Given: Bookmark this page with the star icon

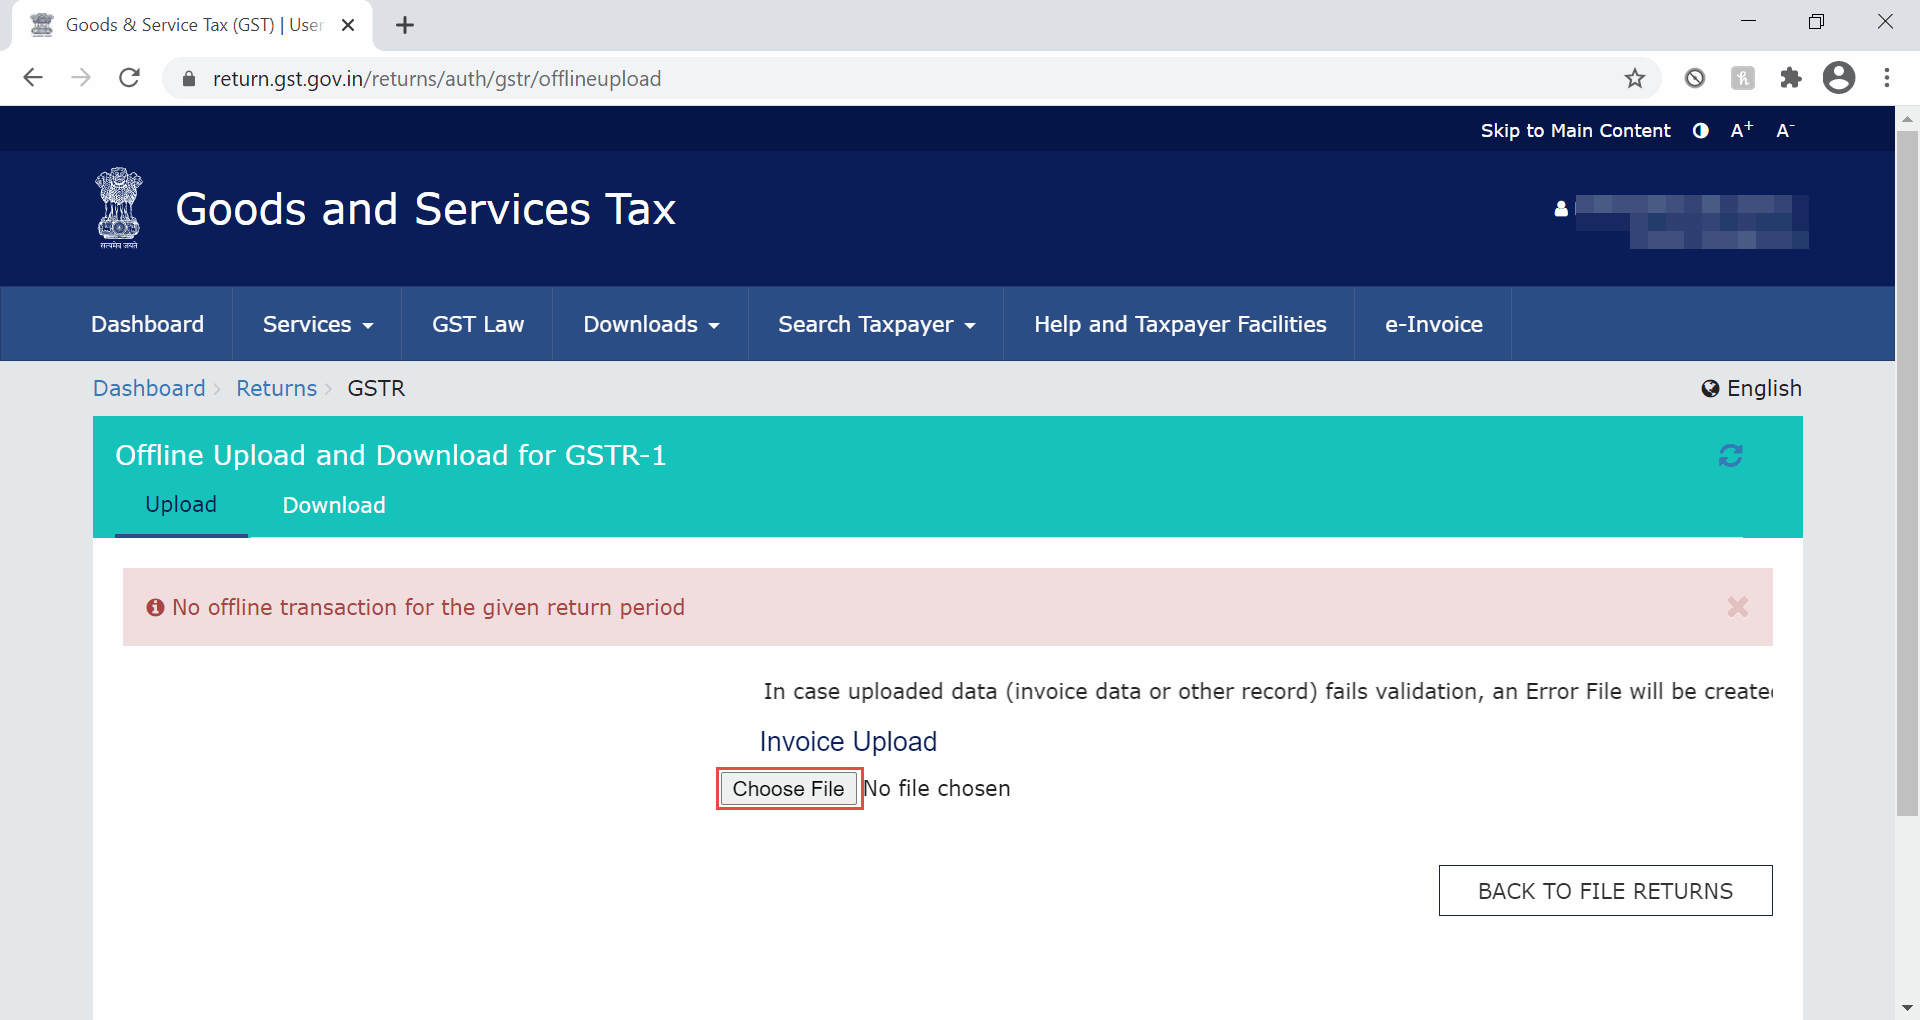Looking at the screenshot, I should pyautogui.click(x=1635, y=78).
